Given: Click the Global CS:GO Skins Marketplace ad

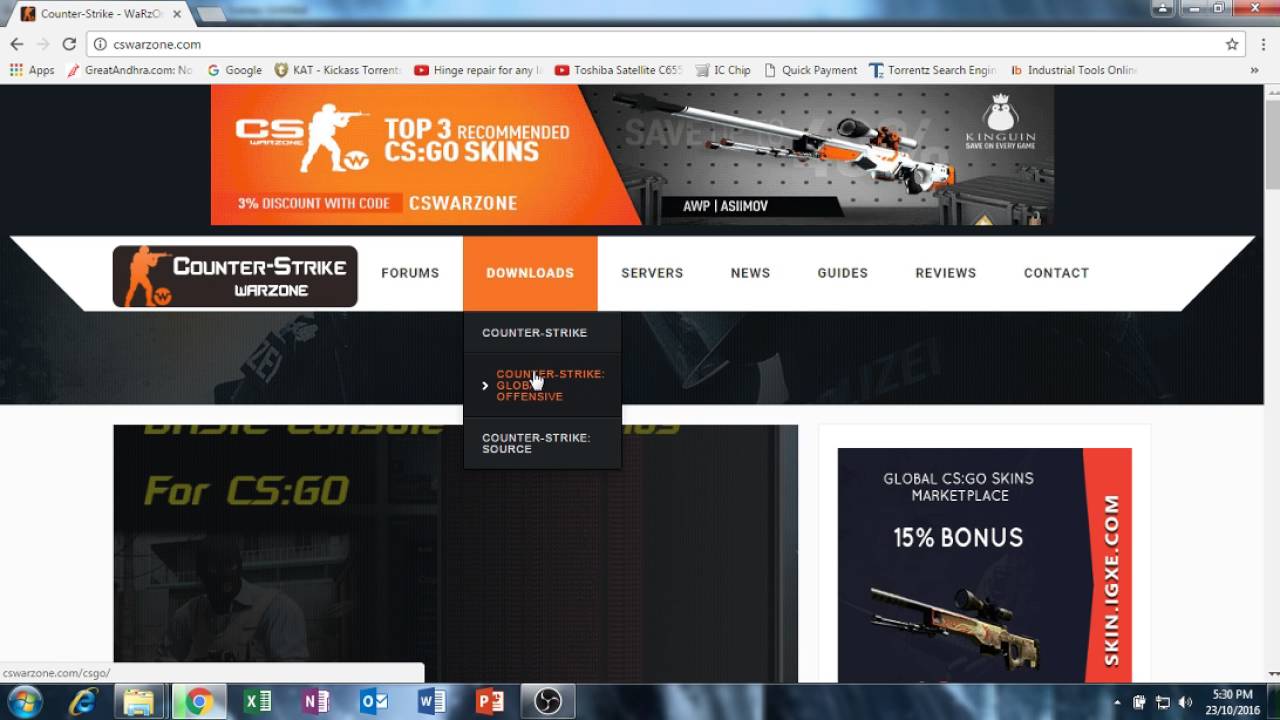Looking at the screenshot, I should [984, 565].
